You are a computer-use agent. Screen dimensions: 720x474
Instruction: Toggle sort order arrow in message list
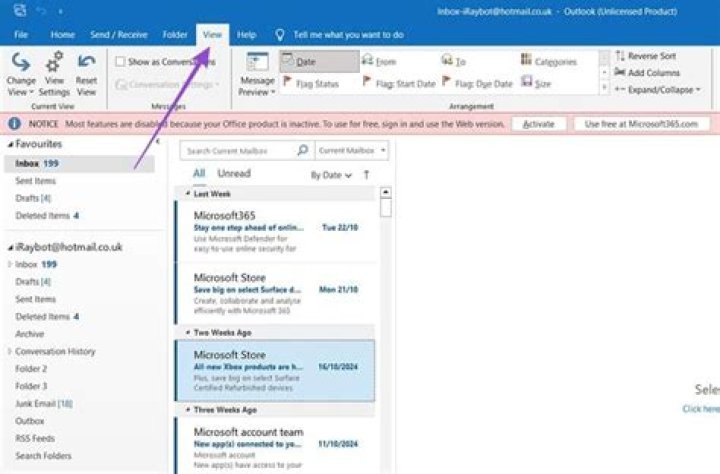[366, 175]
